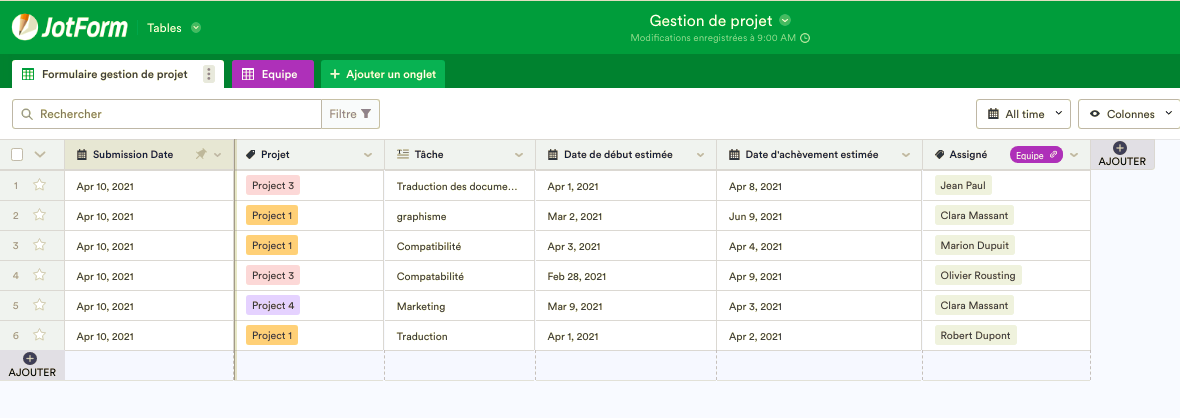Expand the Gestion de projet title menu
The image size is (1180, 418).
786,20
